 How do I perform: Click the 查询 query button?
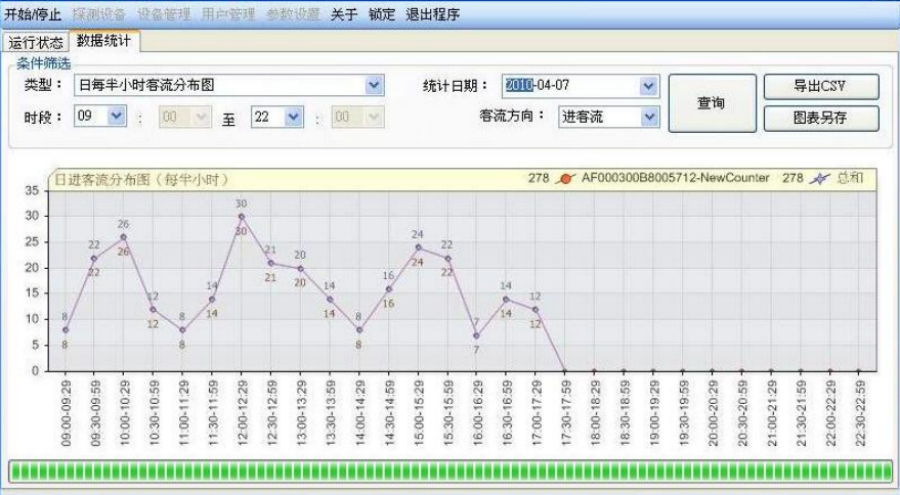coord(710,103)
